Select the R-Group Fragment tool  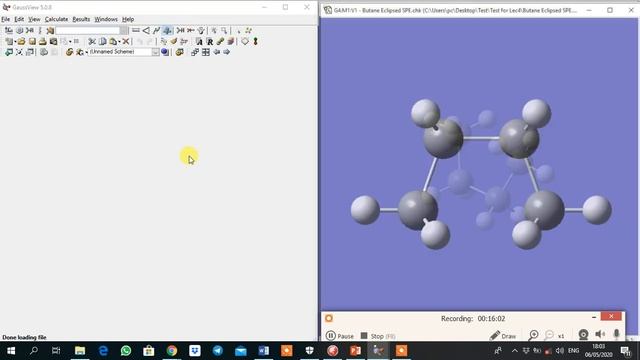[29, 30]
